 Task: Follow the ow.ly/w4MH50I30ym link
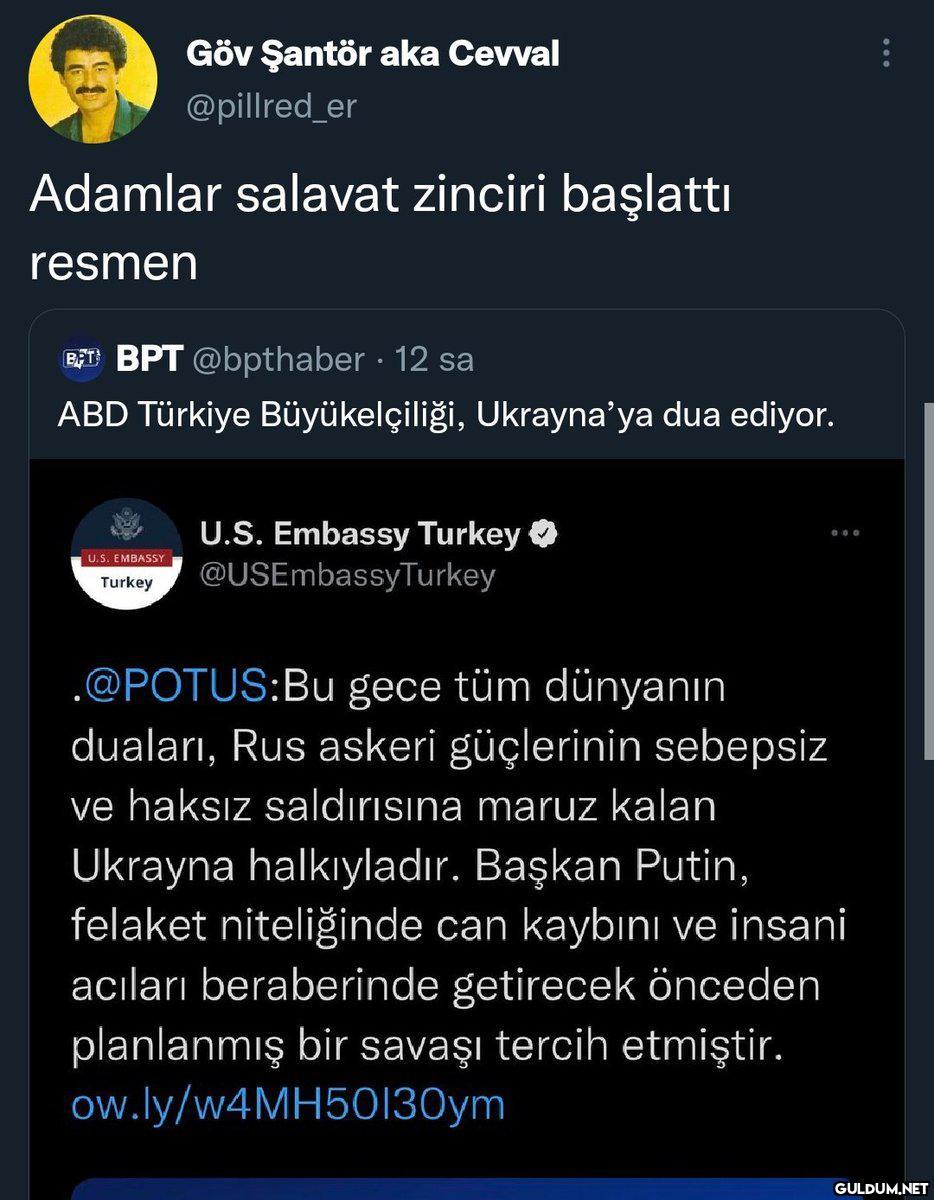[289, 1104]
